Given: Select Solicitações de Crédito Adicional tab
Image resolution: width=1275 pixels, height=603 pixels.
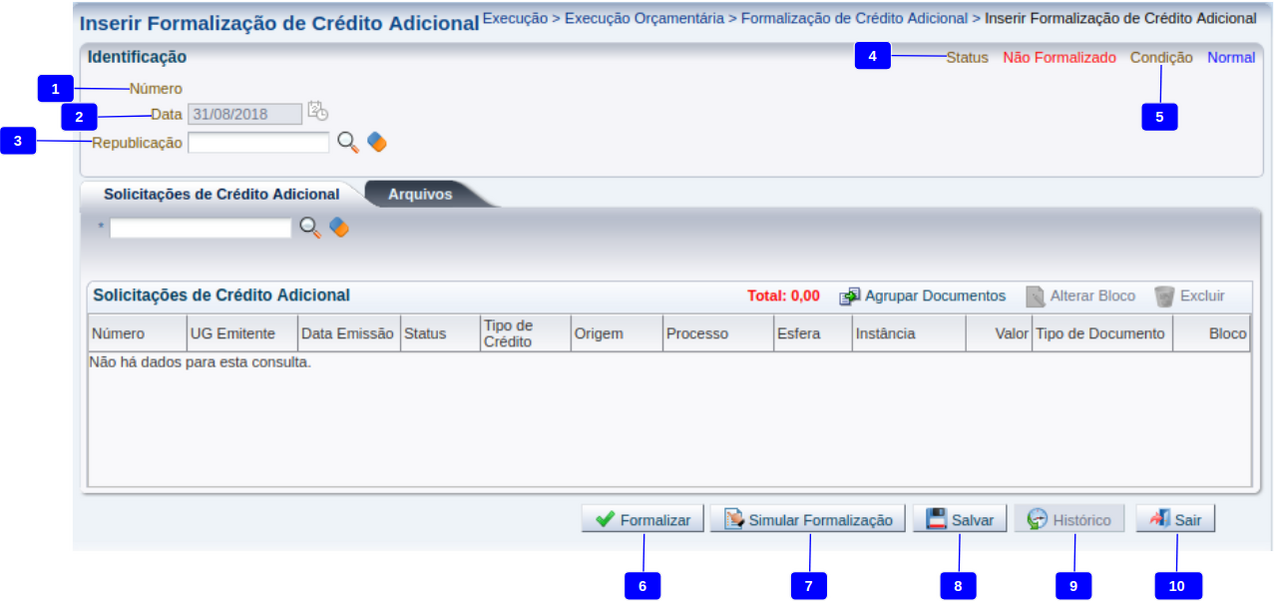Looking at the screenshot, I should [x=221, y=195].
